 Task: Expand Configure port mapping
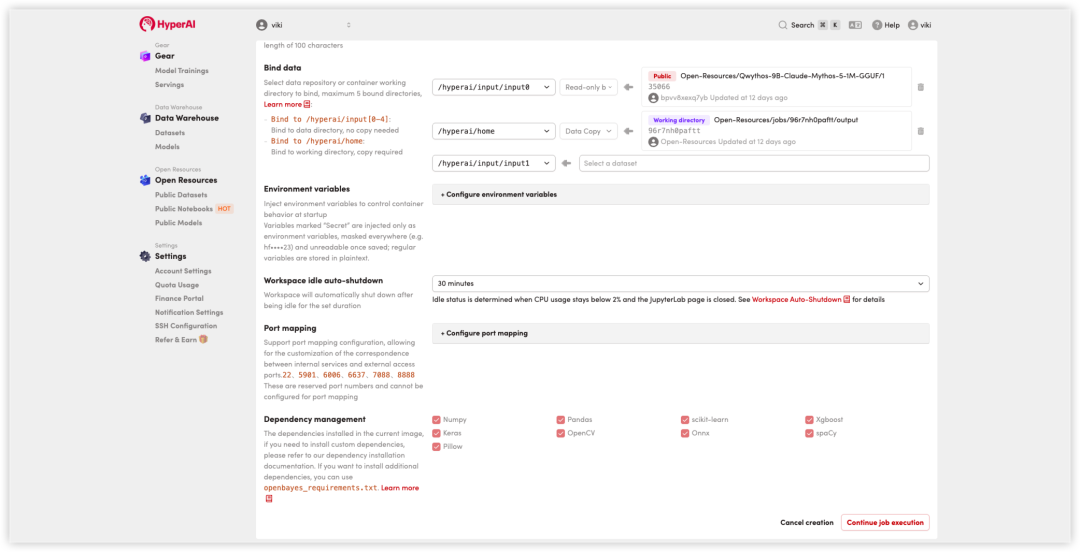click(681, 333)
